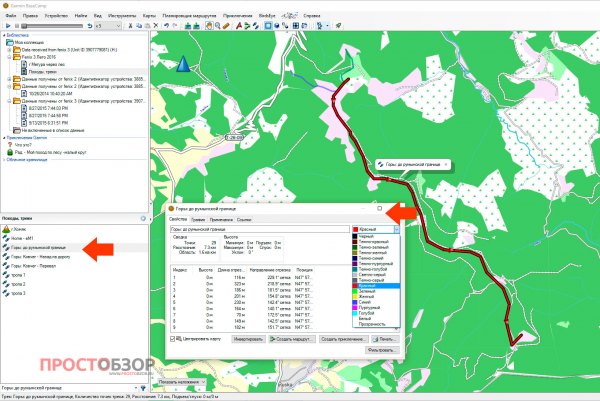Select the Pan hand tool
Viewport: 600px width, 401px height.
(x=209, y=26)
